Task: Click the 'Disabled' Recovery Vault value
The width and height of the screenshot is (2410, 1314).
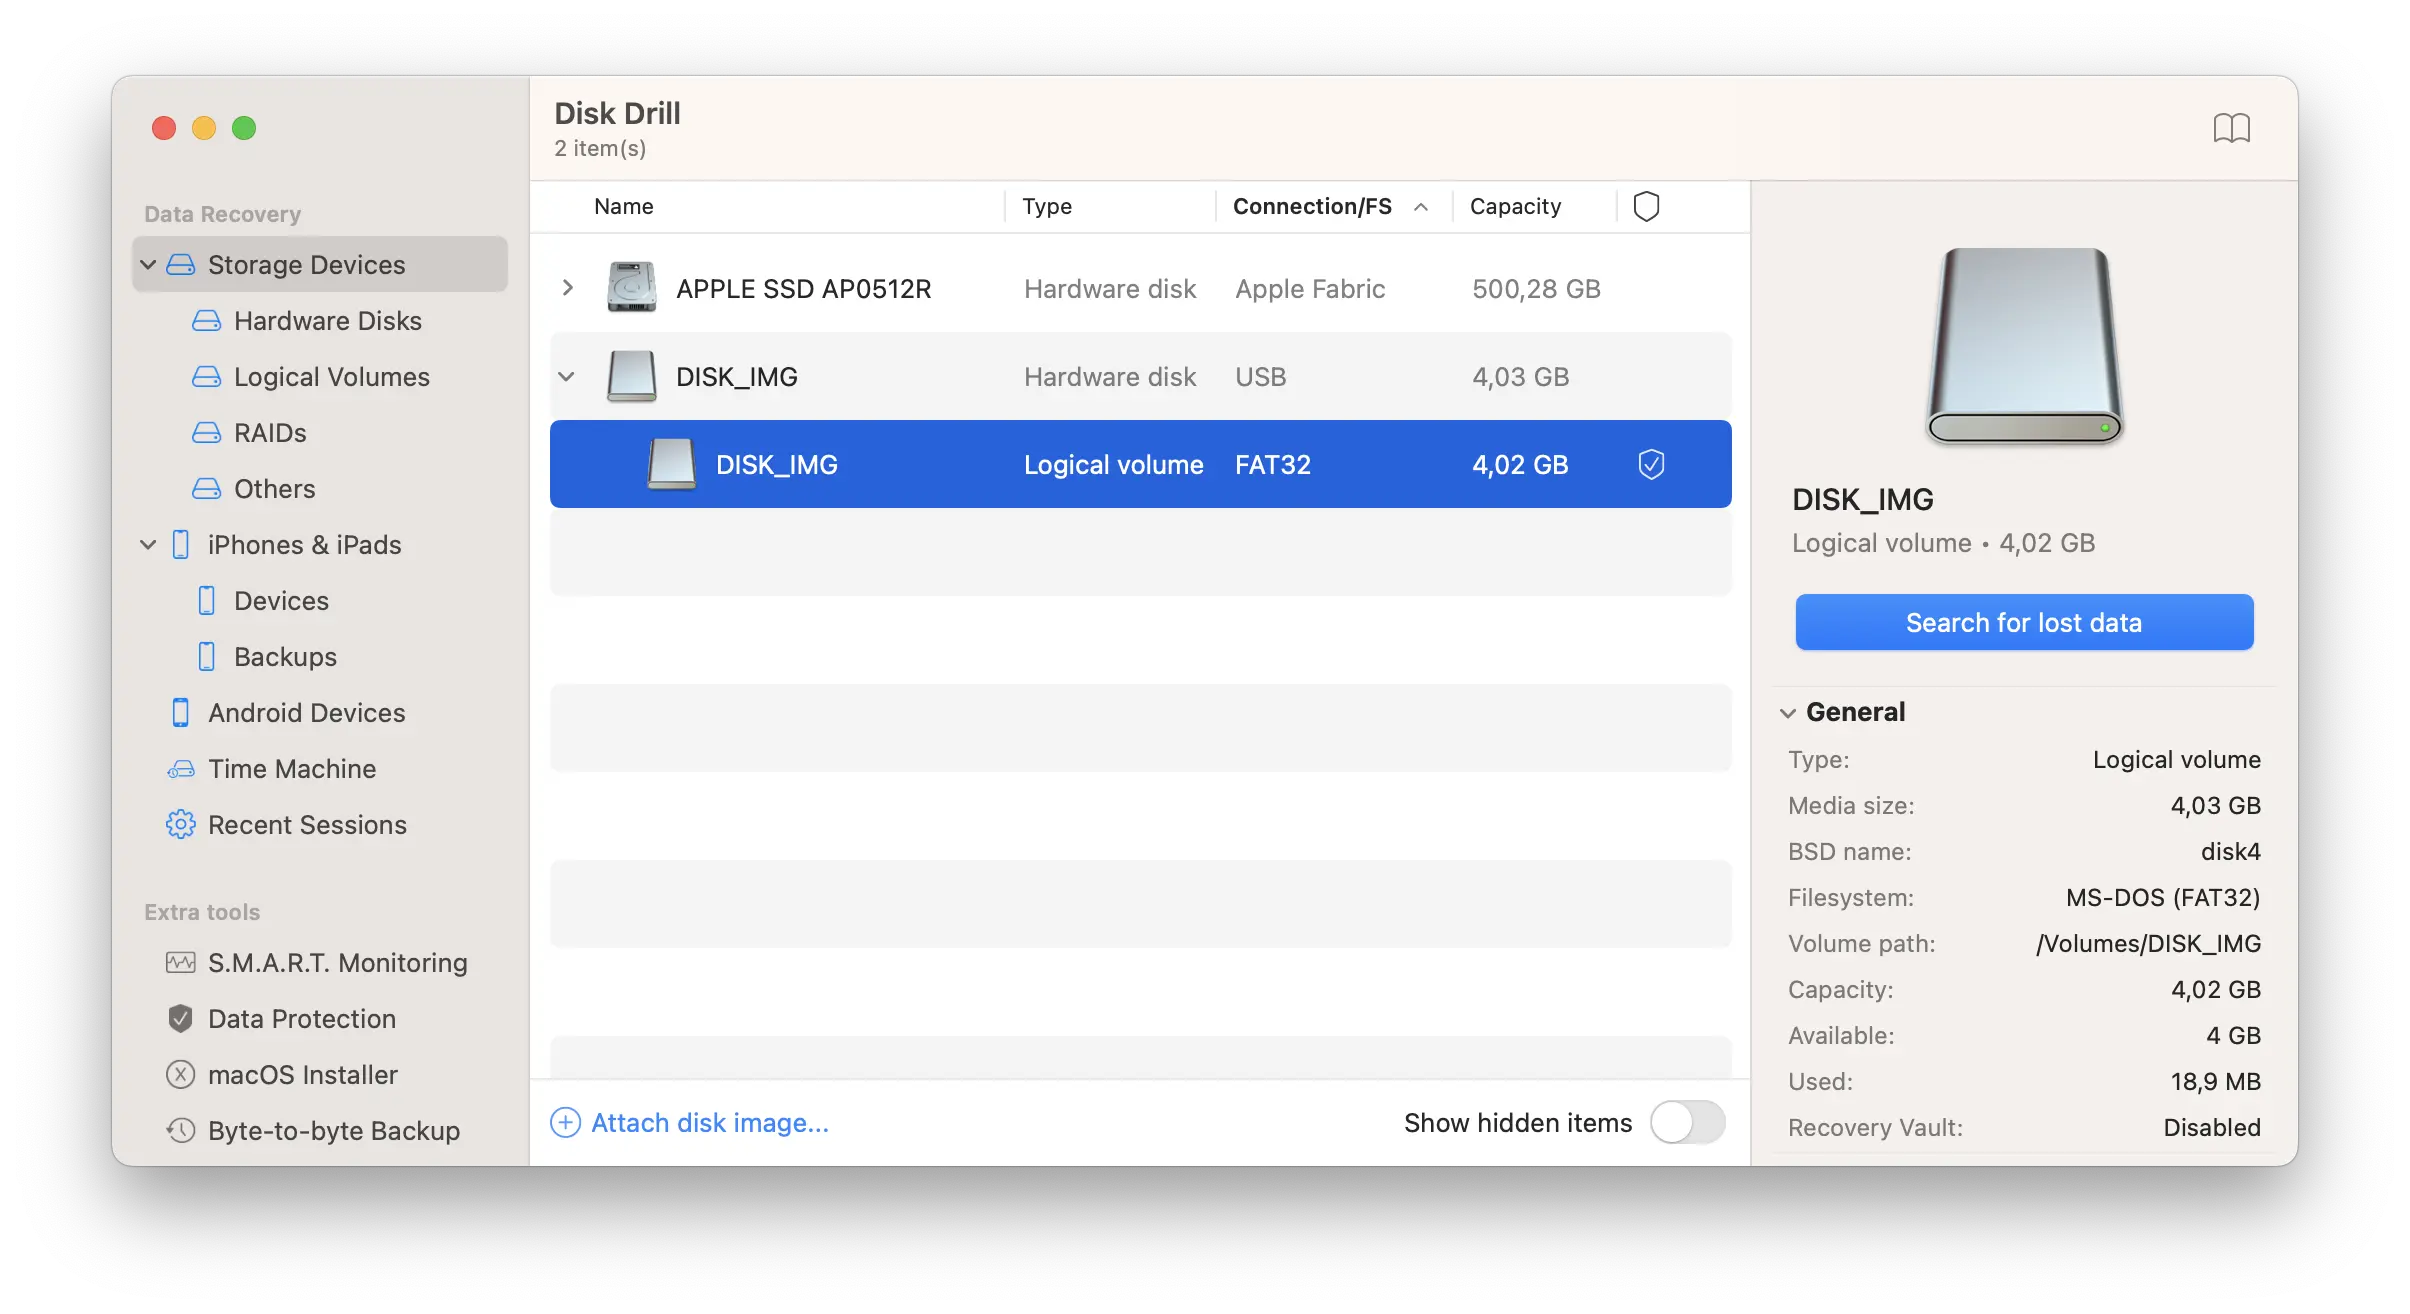Action: coord(2212,1127)
